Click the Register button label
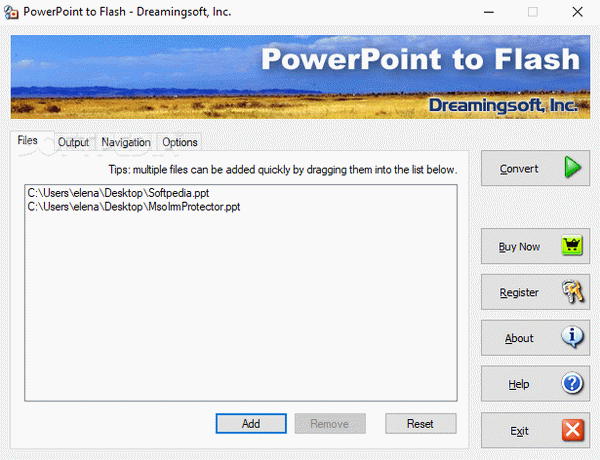The image size is (600, 460). click(x=519, y=293)
